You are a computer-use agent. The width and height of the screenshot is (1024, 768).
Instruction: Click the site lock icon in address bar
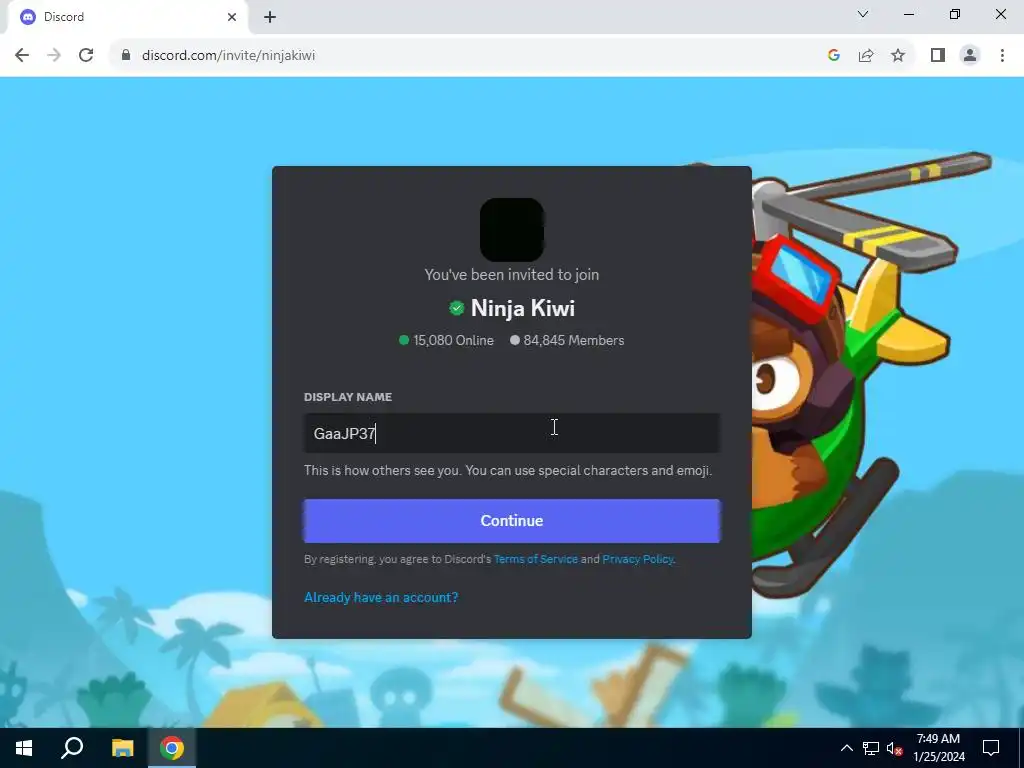[125, 56]
